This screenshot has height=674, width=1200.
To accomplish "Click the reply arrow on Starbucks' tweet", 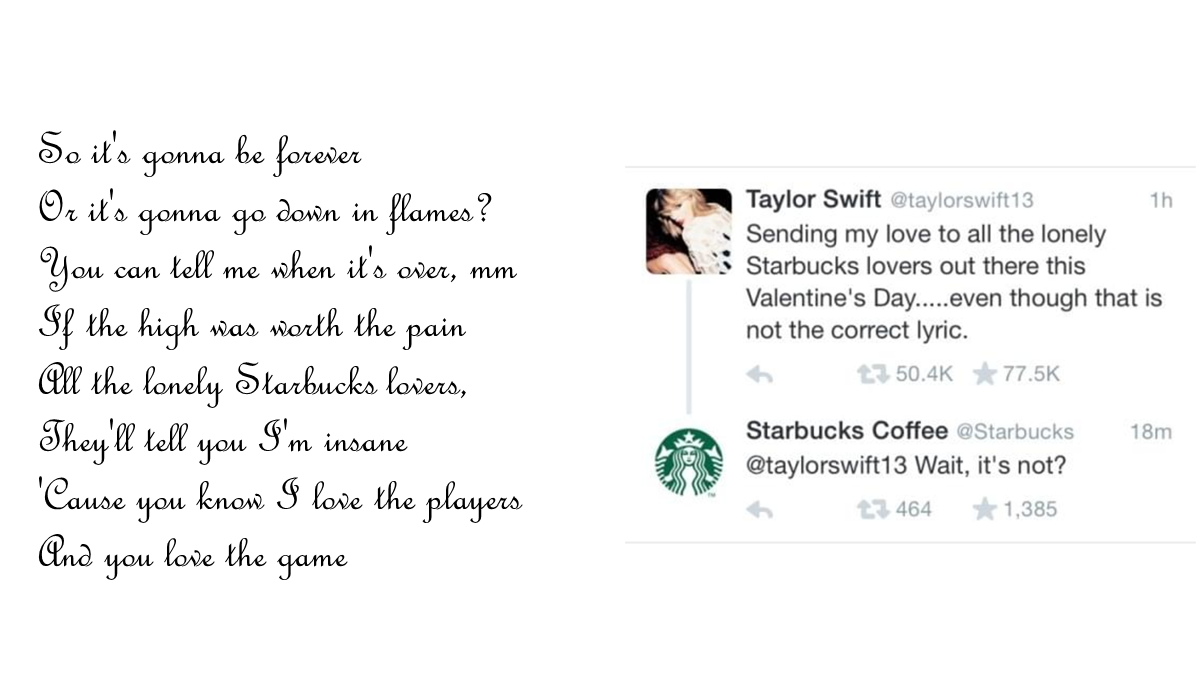I will tap(760, 509).
